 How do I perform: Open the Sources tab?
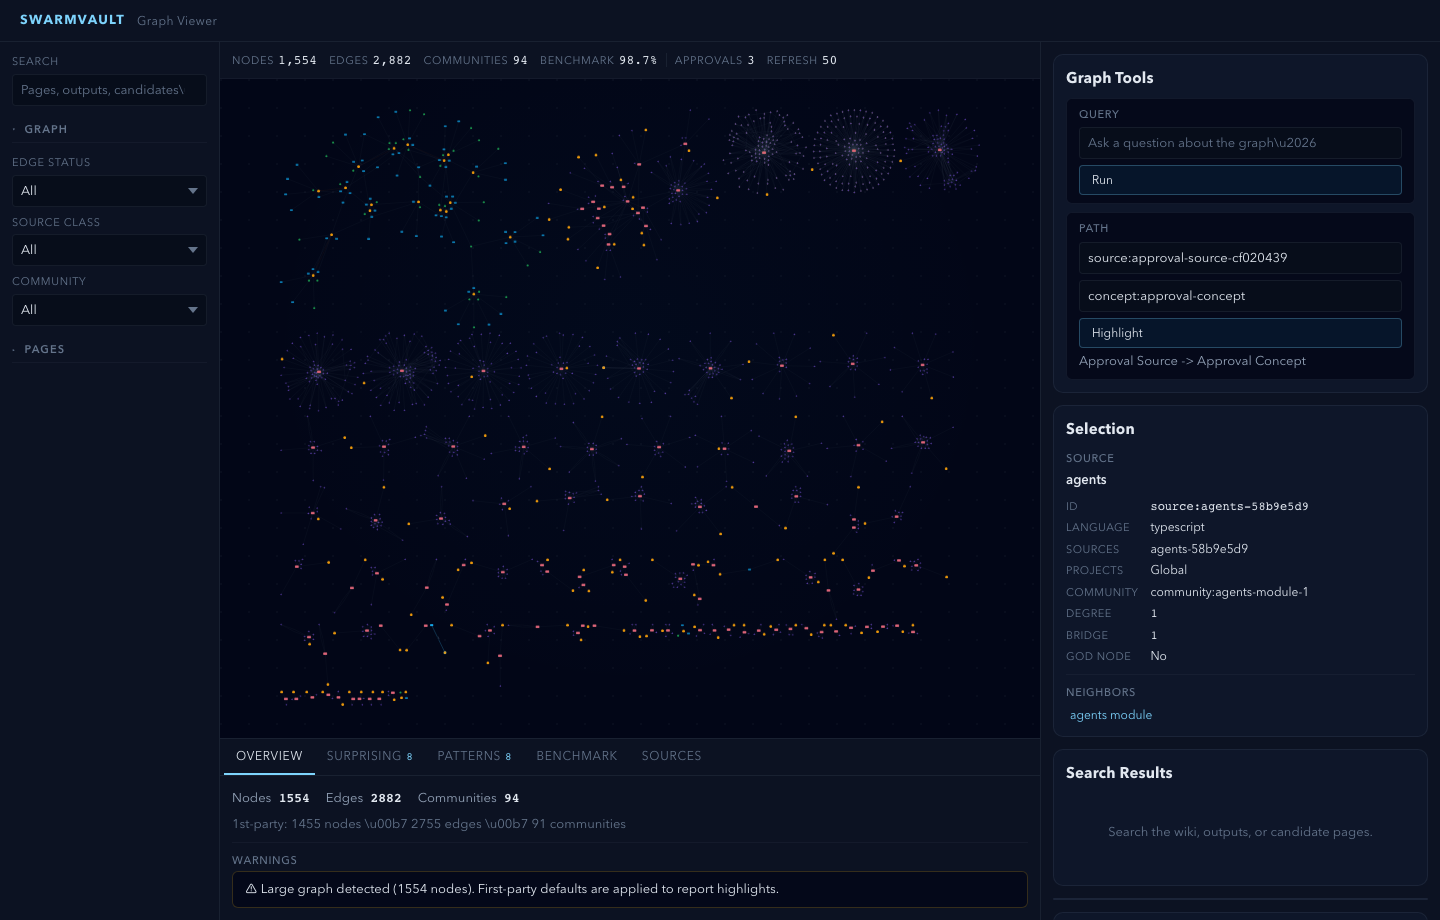tap(671, 756)
